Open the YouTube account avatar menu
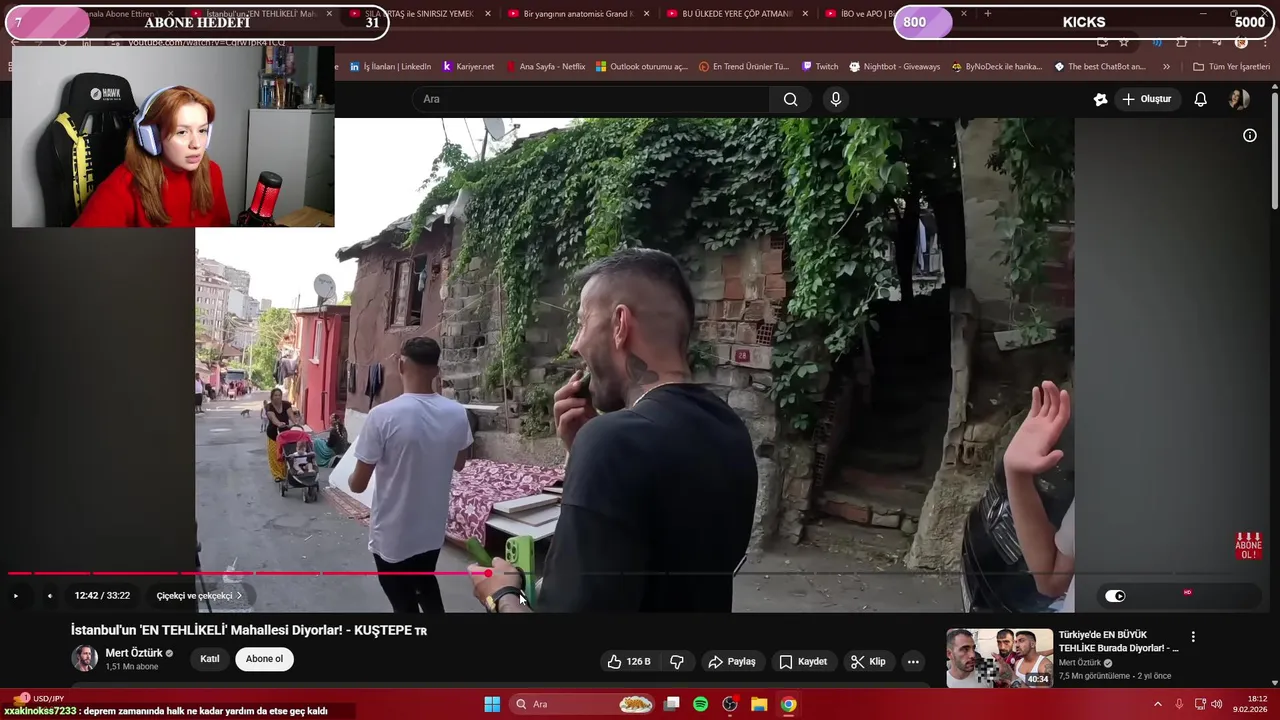Viewport: 1280px width, 720px height. pyautogui.click(x=1239, y=99)
